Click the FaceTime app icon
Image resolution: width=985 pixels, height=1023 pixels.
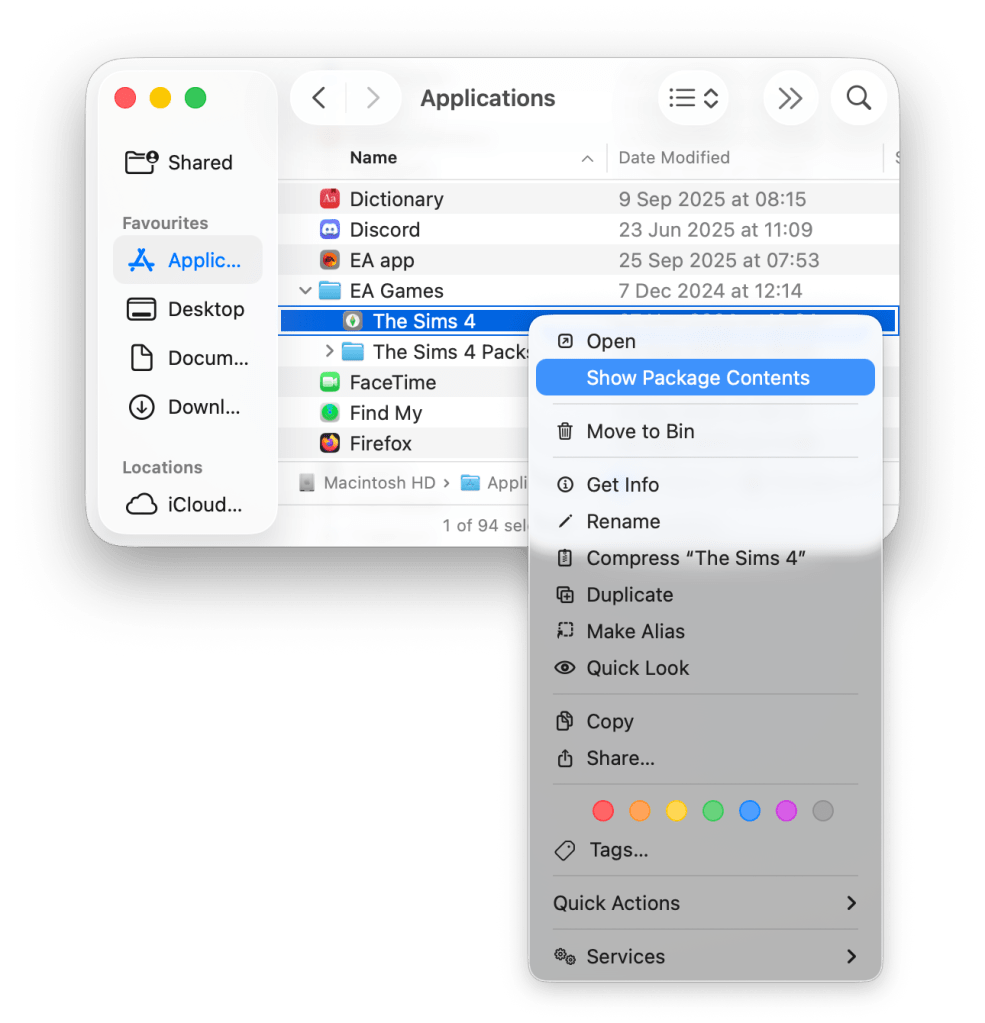tap(329, 382)
